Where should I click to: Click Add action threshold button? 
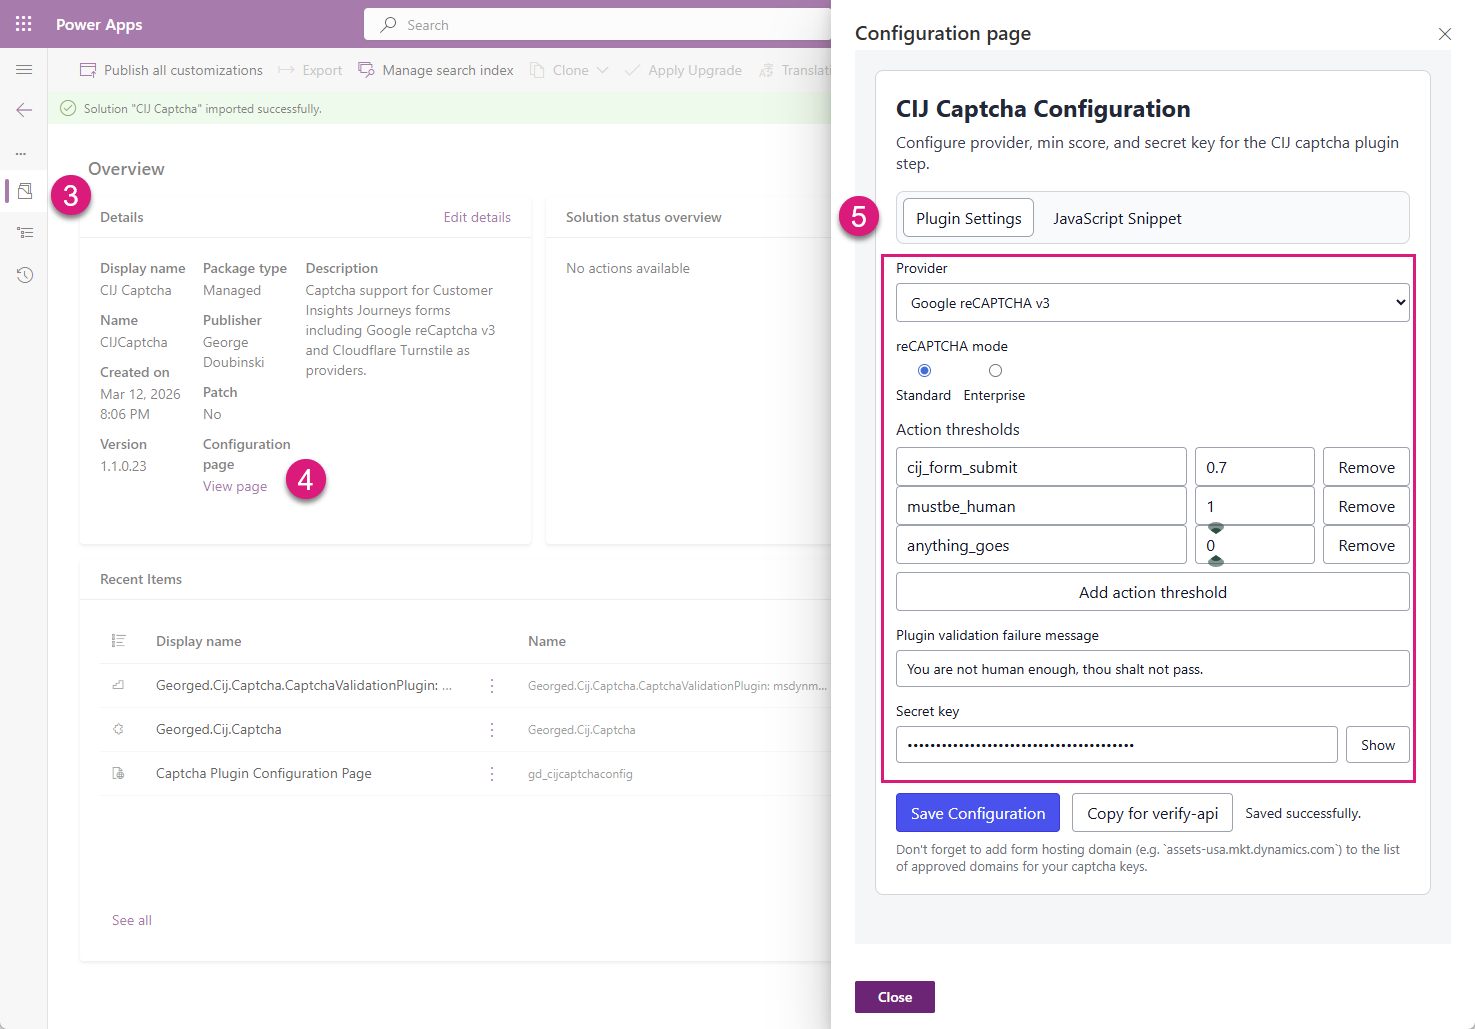(1153, 592)
